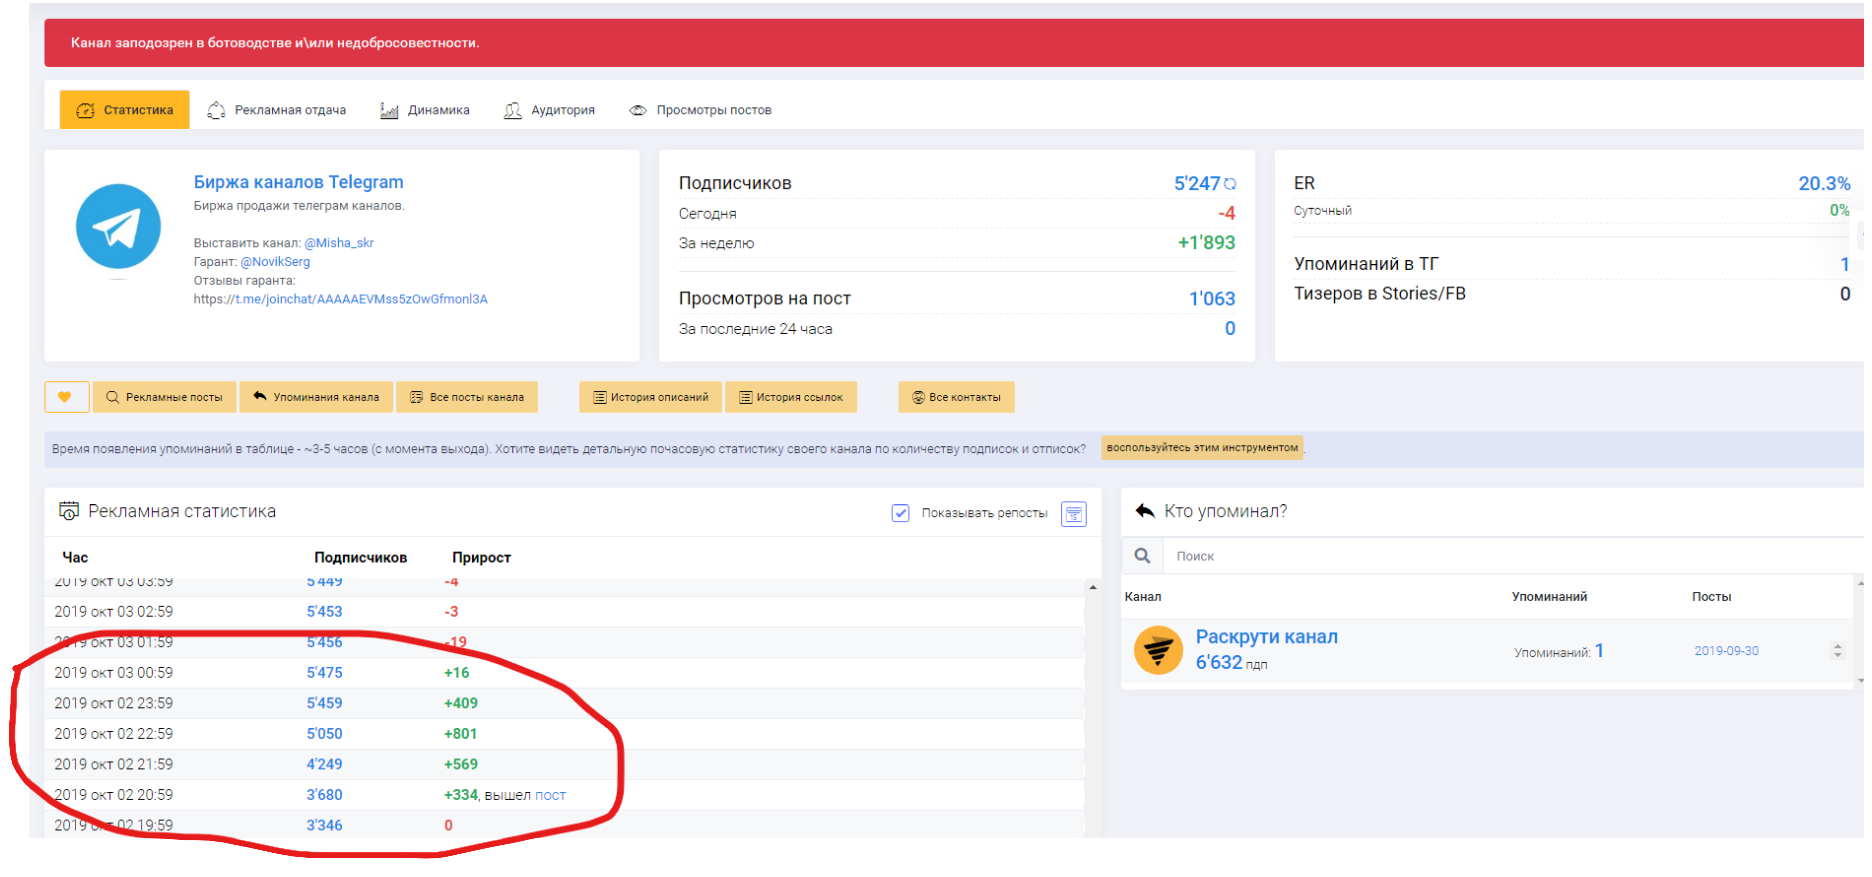Viewport: 1872px width, 877px height.
Task: Show Все посты канала
Action: pos(467,397)
